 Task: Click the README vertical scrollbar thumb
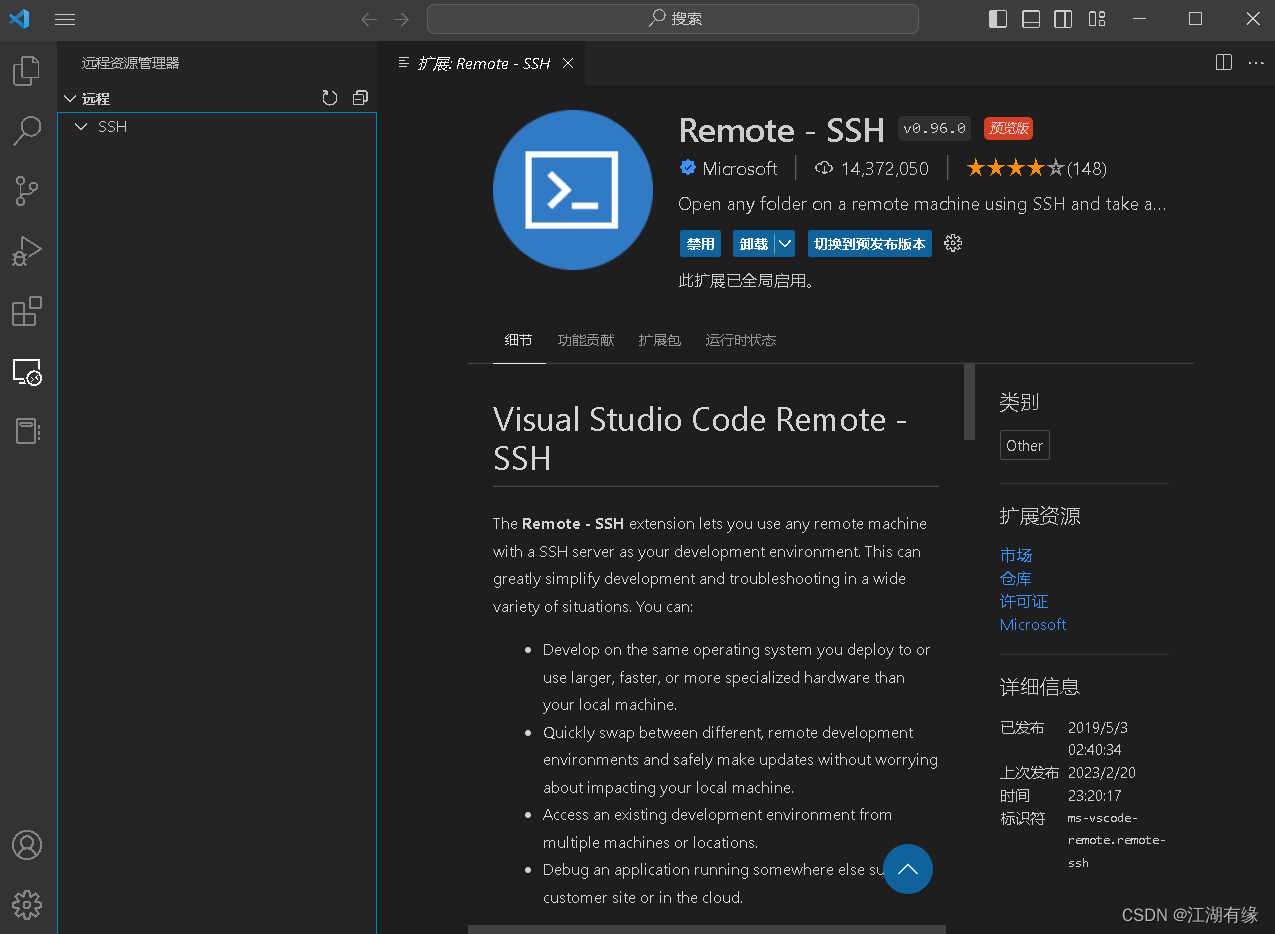click(x=969, y=402)
